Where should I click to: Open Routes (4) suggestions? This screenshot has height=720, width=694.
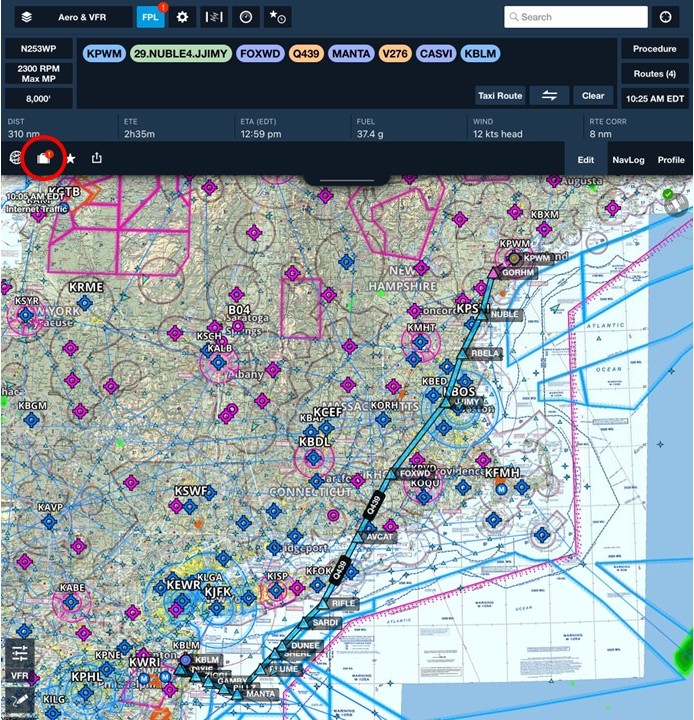pyautogui.click(x=655, y=73)
